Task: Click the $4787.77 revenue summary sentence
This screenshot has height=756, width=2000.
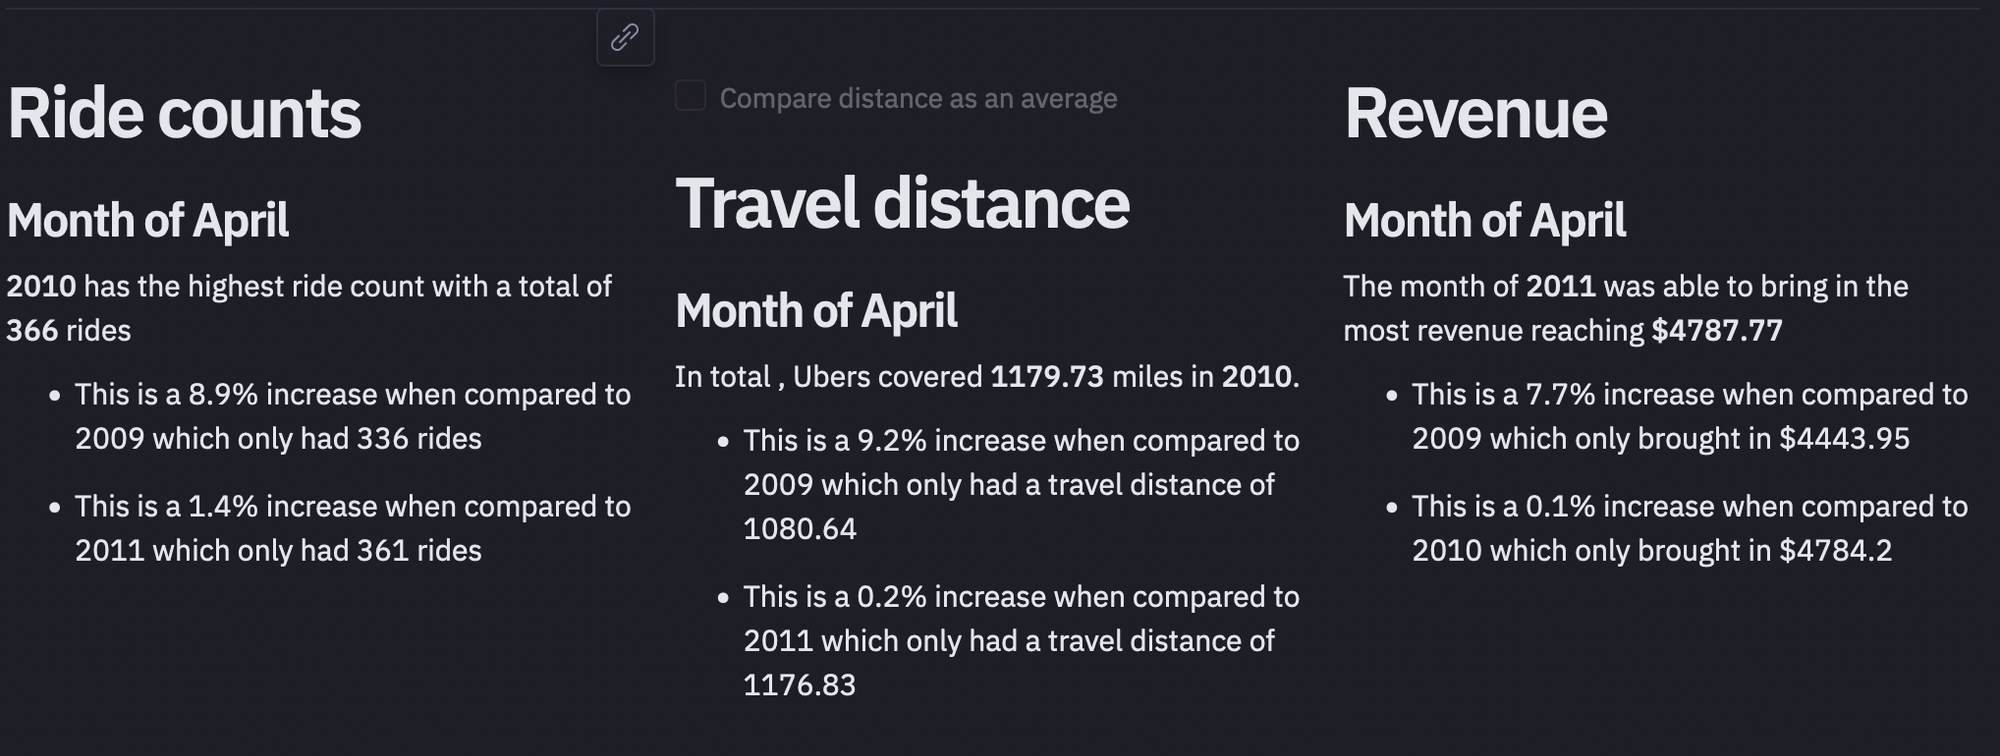Action: [1626, 308]
